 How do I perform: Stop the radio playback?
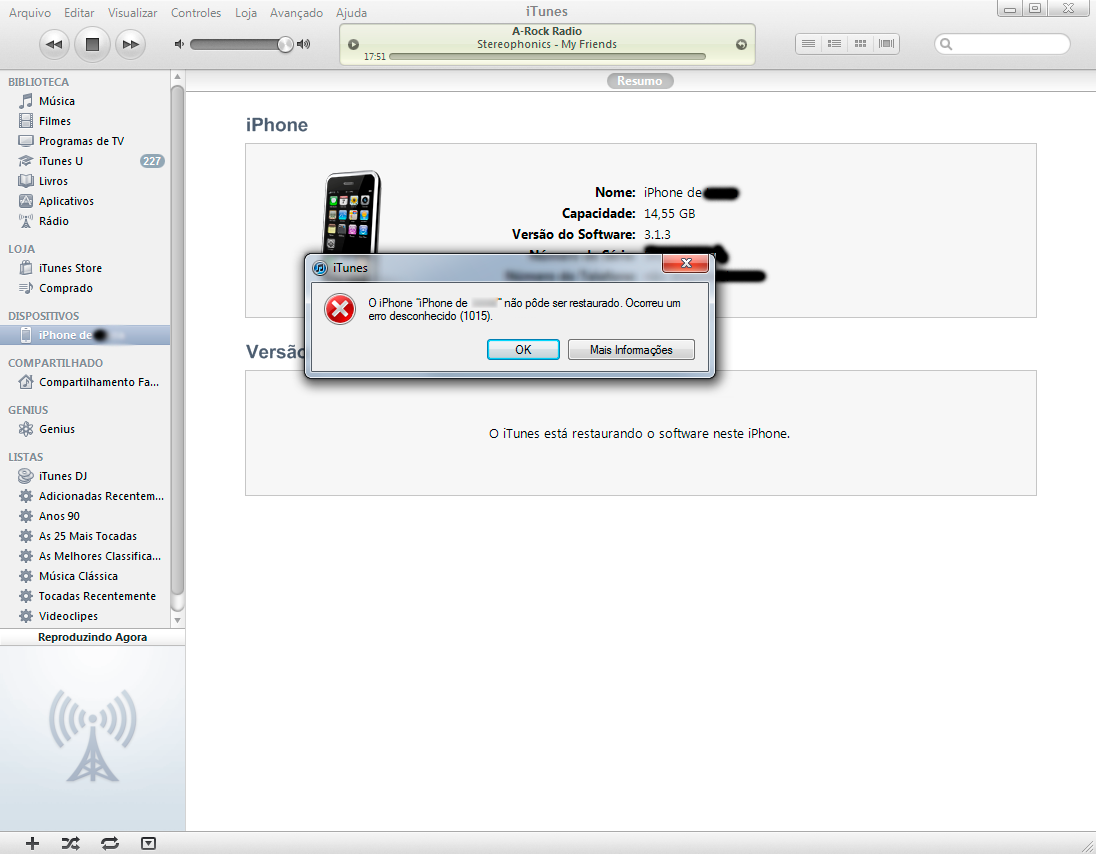coord(92,44)
